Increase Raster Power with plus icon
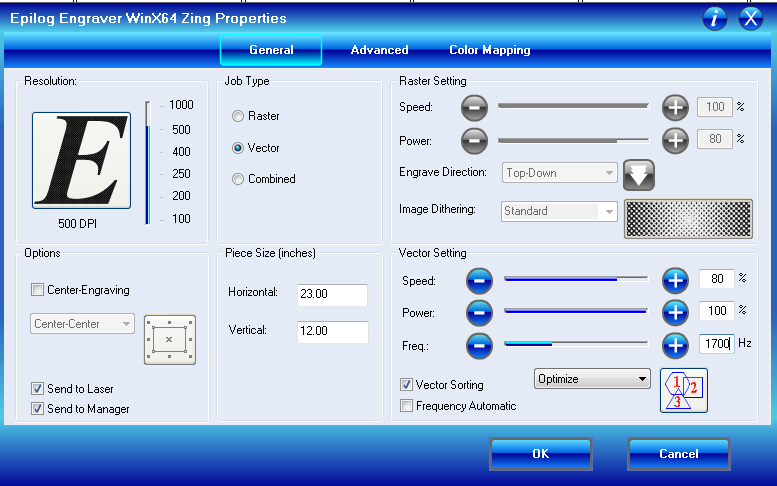The height and width of the screenshot is (486, 777). point(675,141)
